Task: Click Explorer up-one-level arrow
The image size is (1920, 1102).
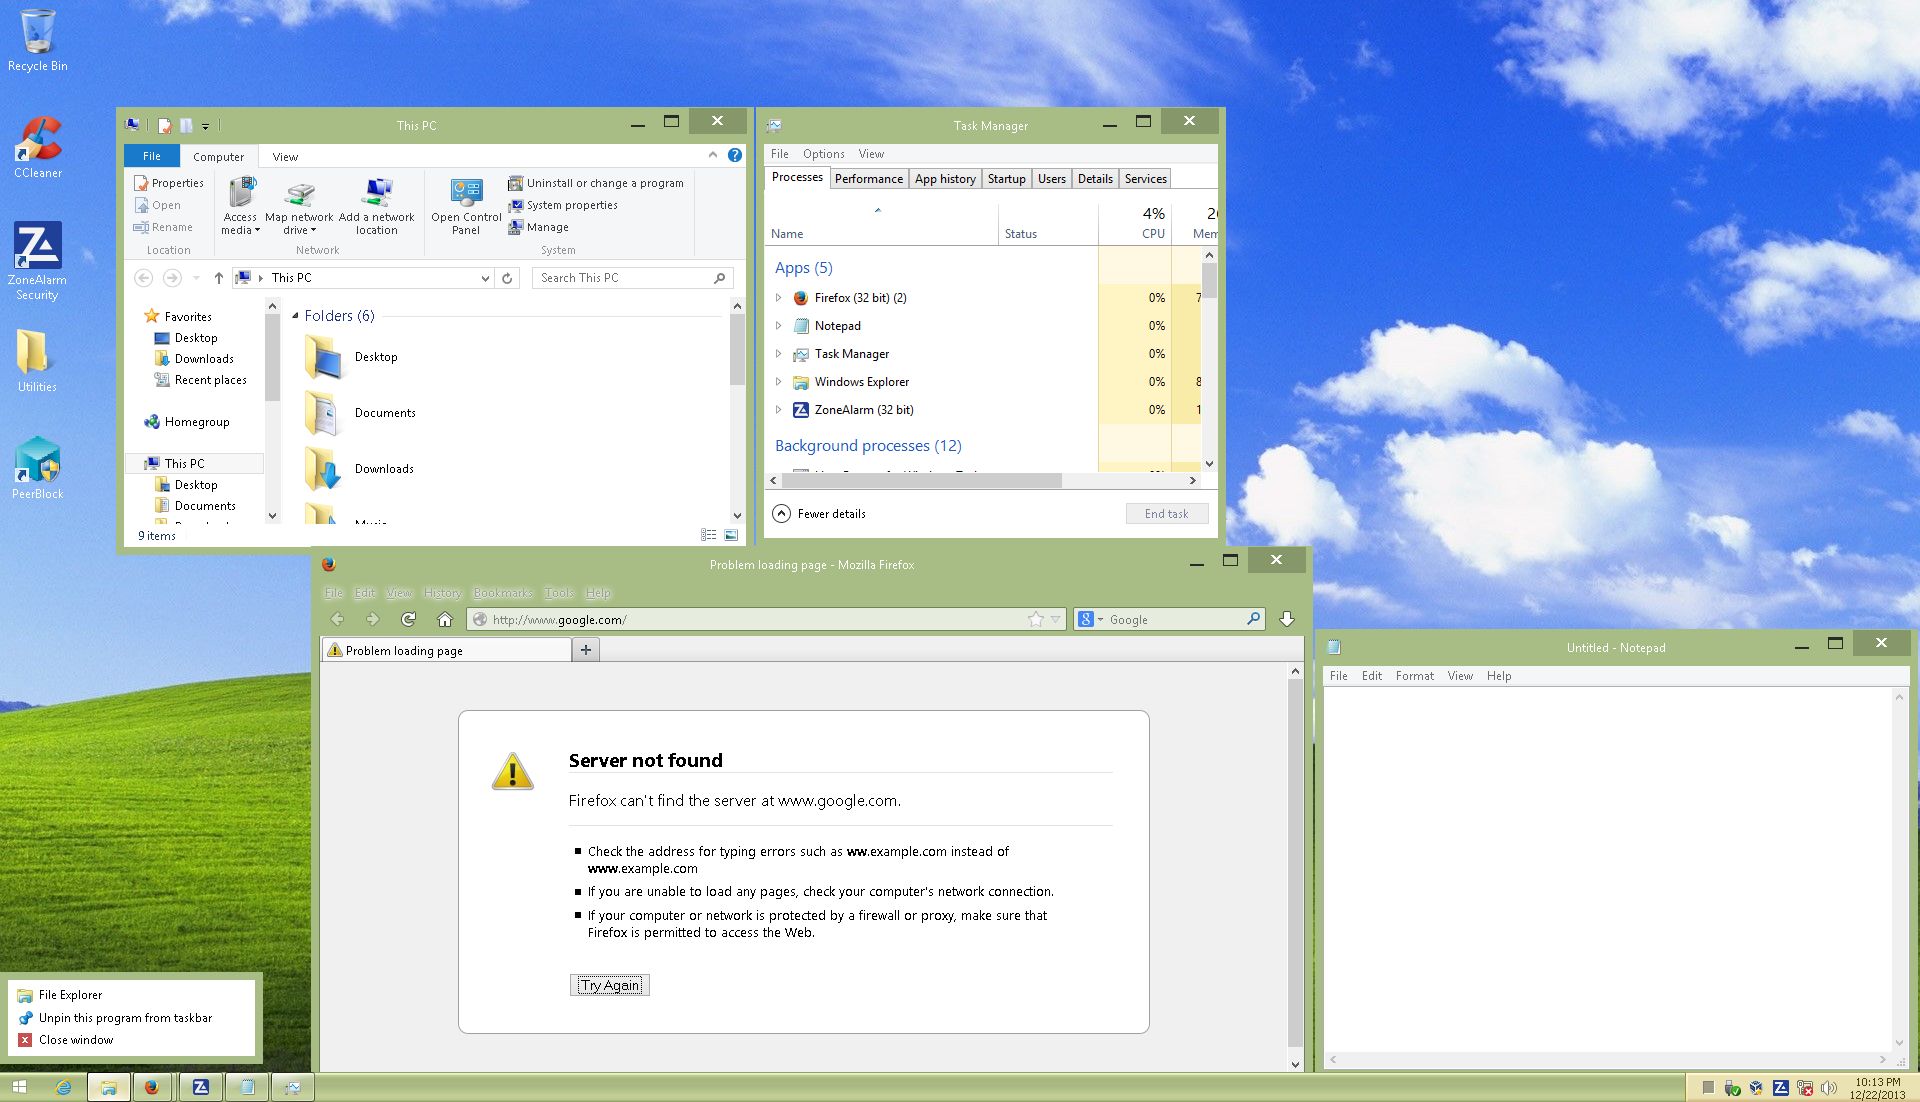Action: click(x=218, y=278)
